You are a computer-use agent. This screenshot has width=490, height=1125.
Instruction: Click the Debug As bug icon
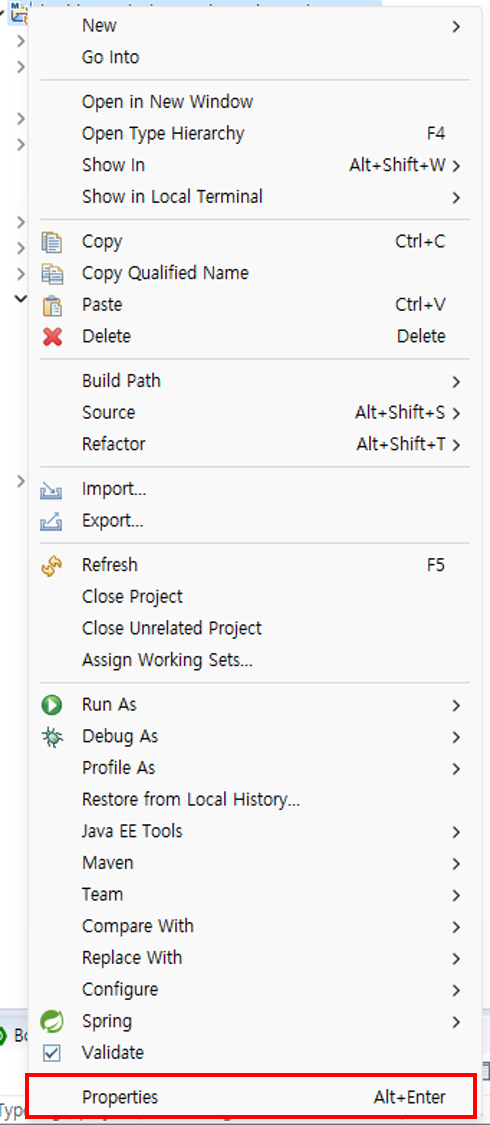tap(52, 737)
